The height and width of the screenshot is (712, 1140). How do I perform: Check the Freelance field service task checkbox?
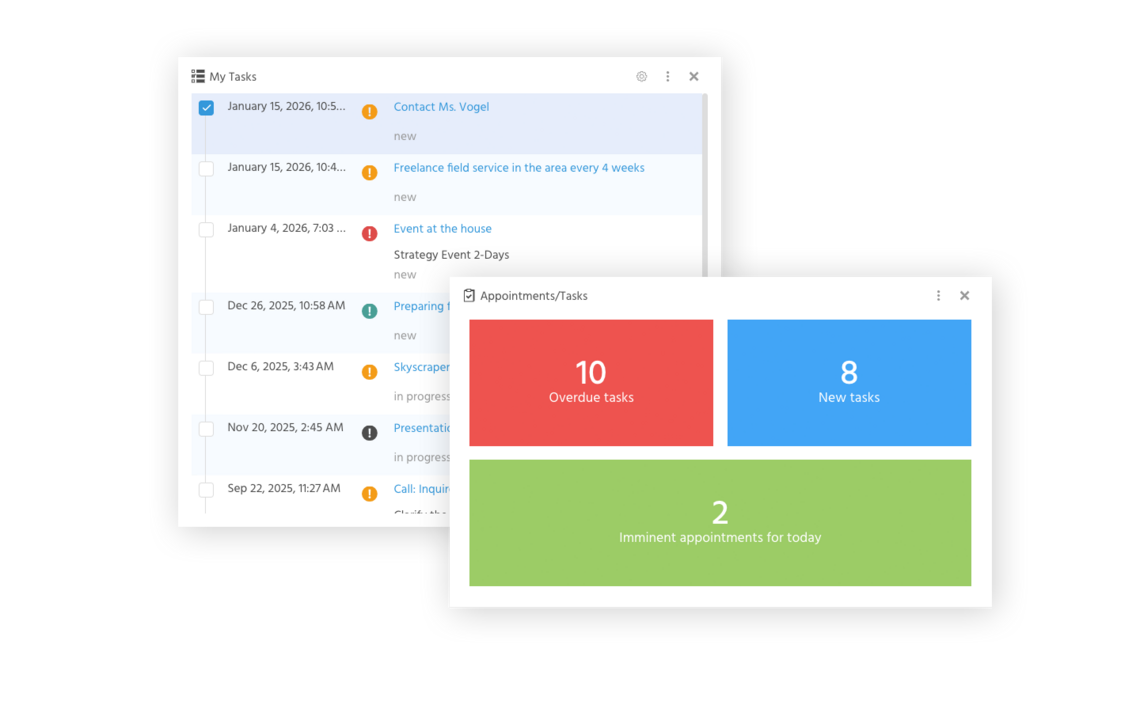[x=206, y=169]
